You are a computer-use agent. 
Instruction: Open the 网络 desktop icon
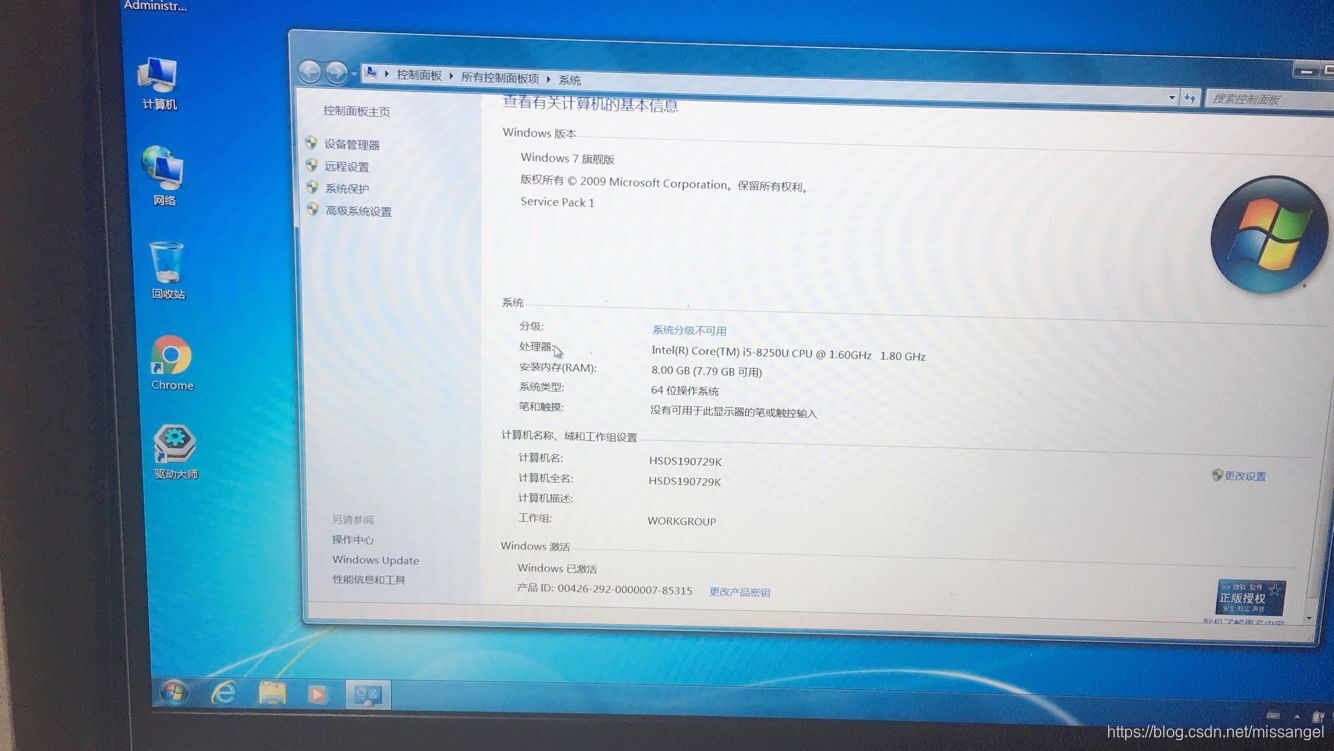coord(163,176)
